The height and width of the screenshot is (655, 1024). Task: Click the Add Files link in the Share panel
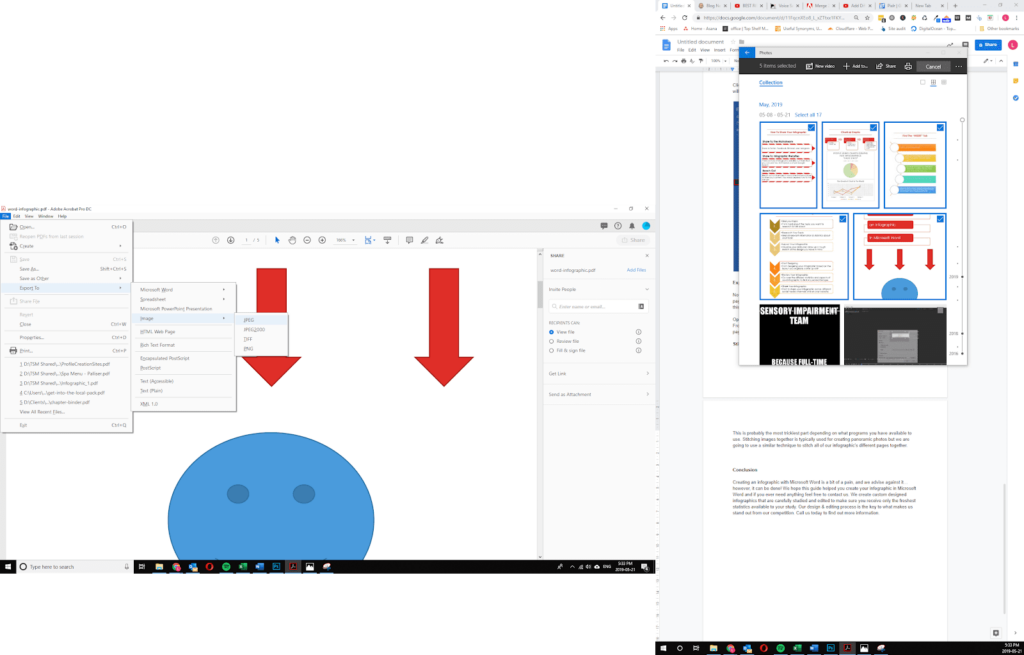point(636,270)
